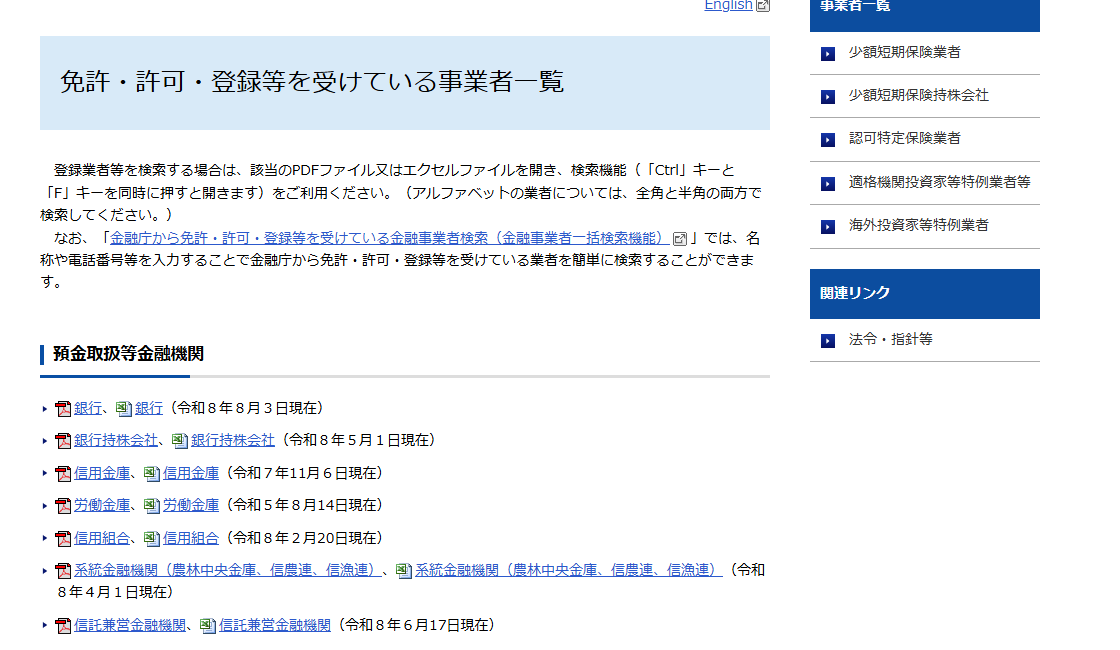This screenshot has width=1120, height=650.
Task: Click arrow icon beside 少額短期保険持株会社
Action: 828,96
